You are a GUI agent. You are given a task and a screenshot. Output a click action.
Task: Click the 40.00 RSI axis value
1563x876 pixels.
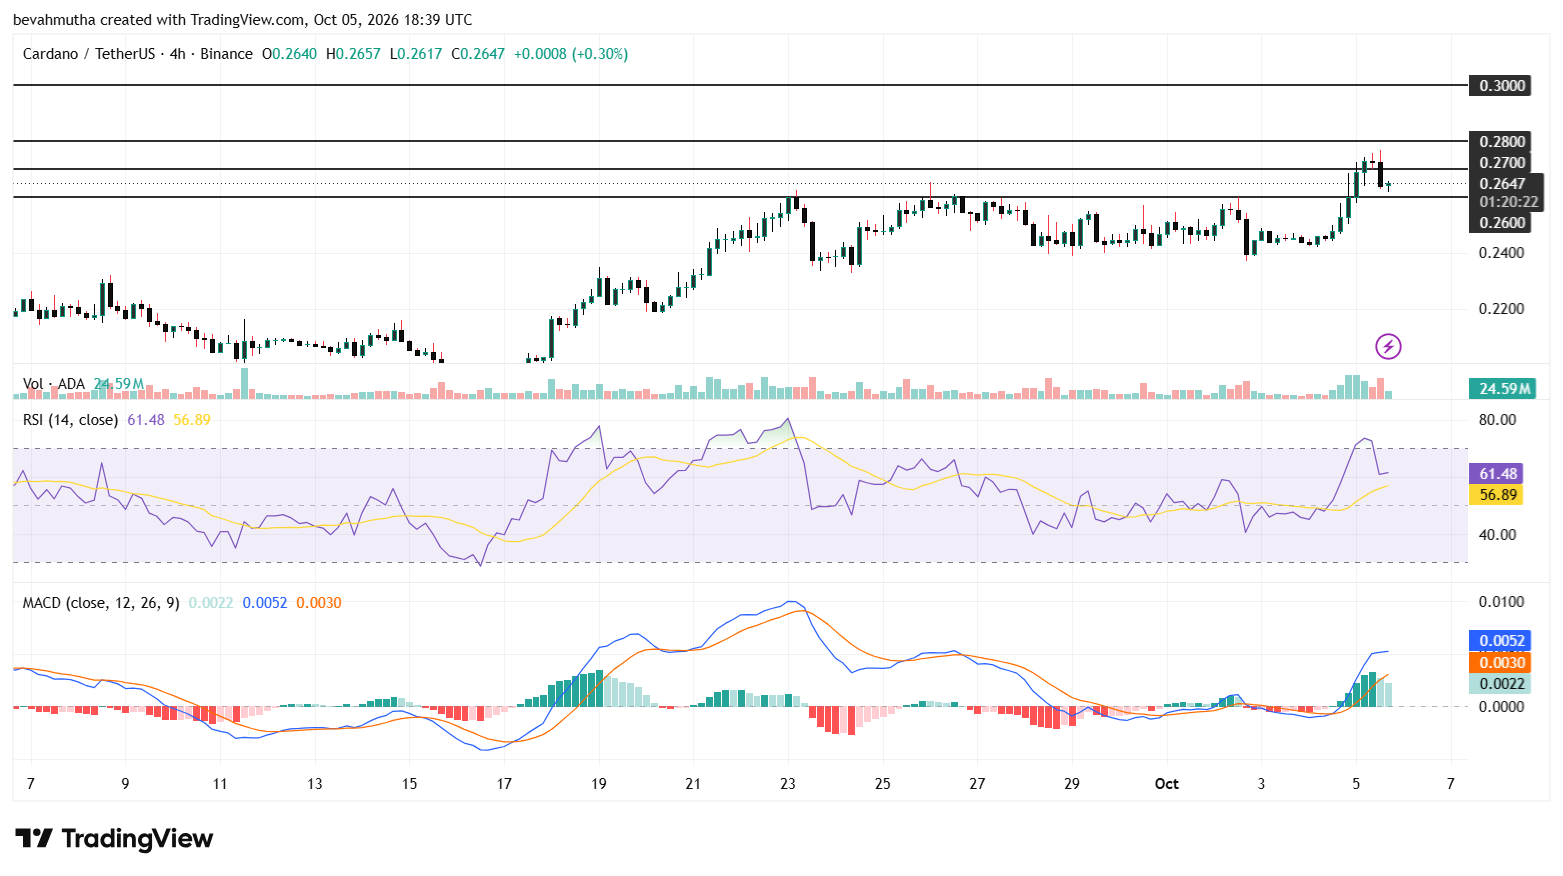(x=1498, y=535)
